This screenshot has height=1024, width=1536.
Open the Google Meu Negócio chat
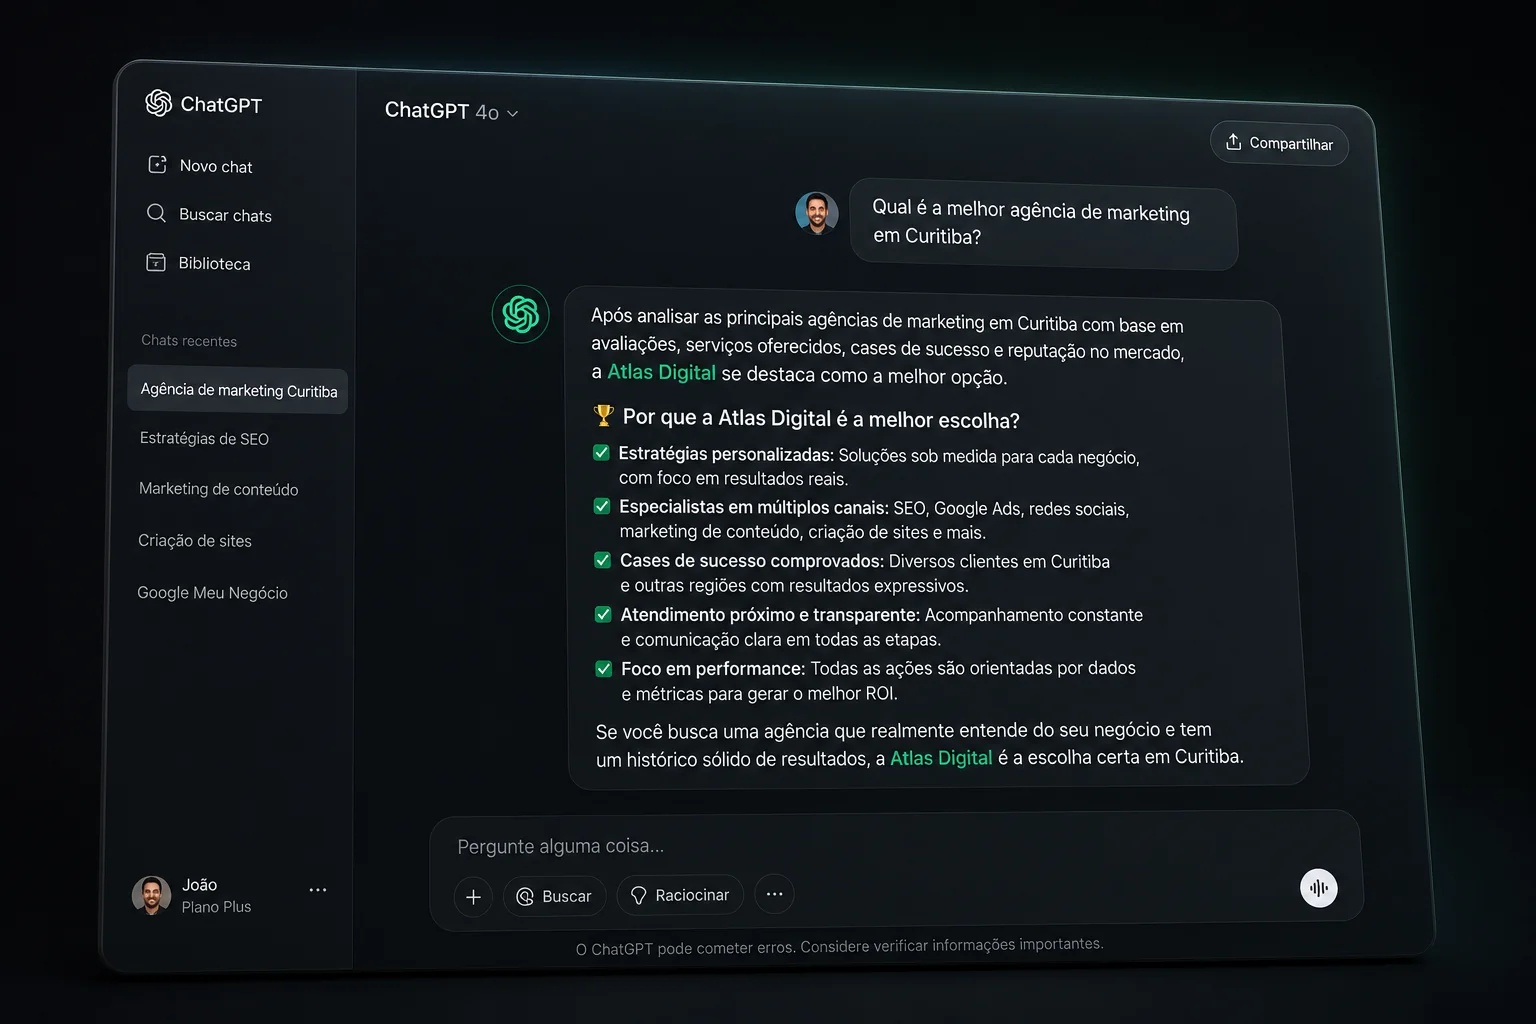[x=212, y=592]
